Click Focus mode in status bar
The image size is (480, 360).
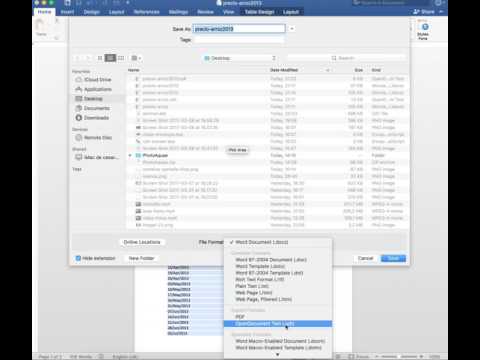click(x=359, y=356)
